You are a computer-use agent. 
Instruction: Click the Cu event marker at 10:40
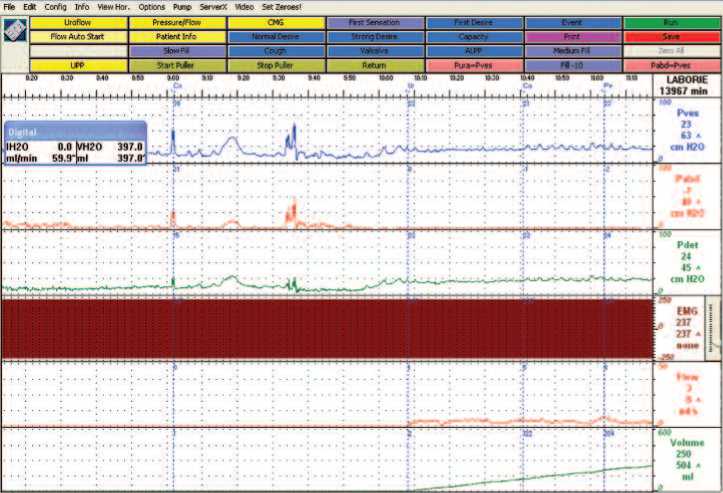tap(527, 86)
